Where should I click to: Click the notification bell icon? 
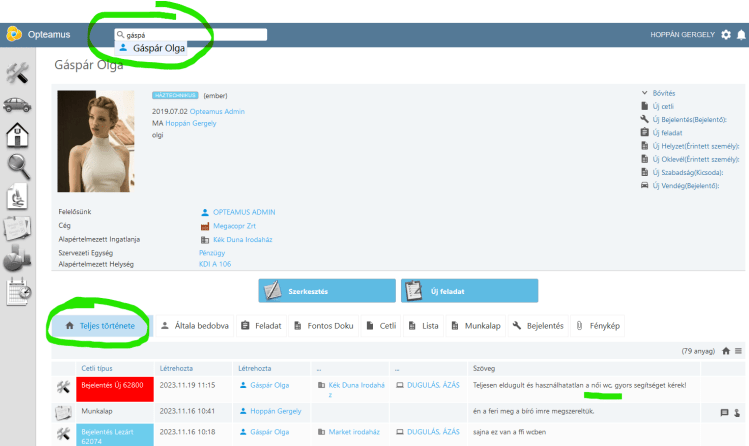click(741, 35)
